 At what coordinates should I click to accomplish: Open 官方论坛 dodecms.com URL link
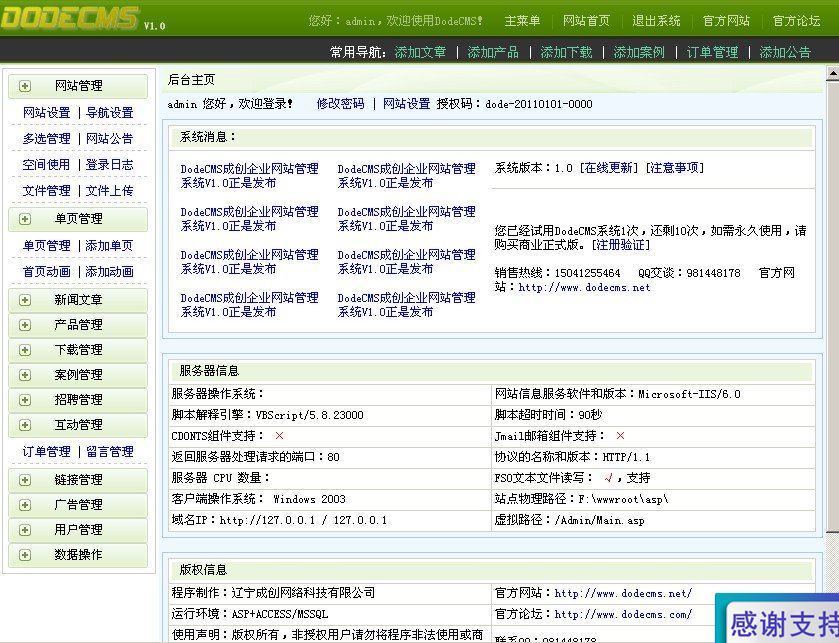tap(623, 614)
